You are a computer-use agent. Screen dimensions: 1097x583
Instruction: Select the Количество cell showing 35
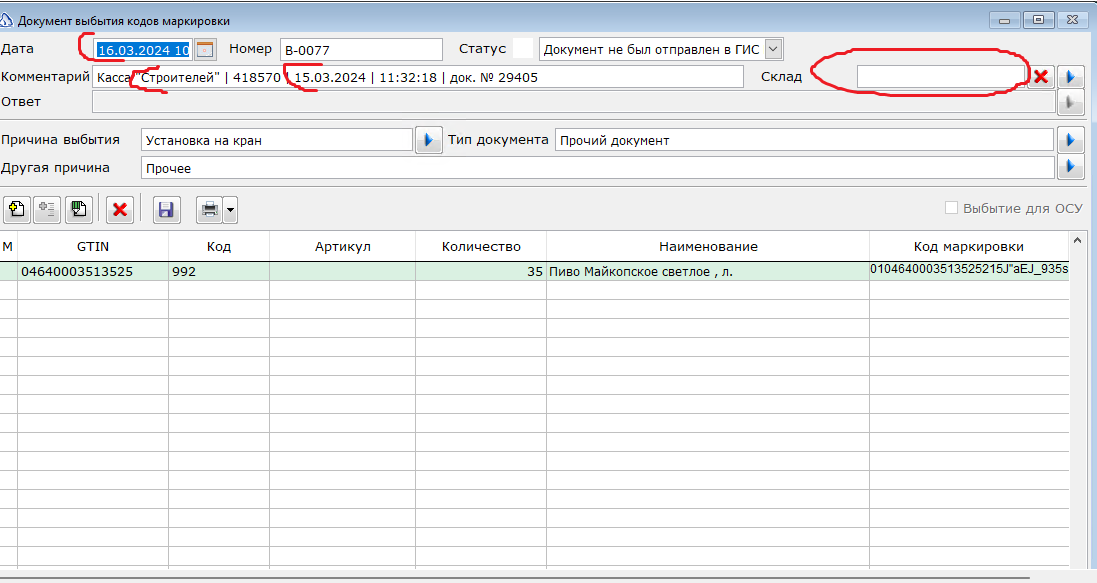481,272
